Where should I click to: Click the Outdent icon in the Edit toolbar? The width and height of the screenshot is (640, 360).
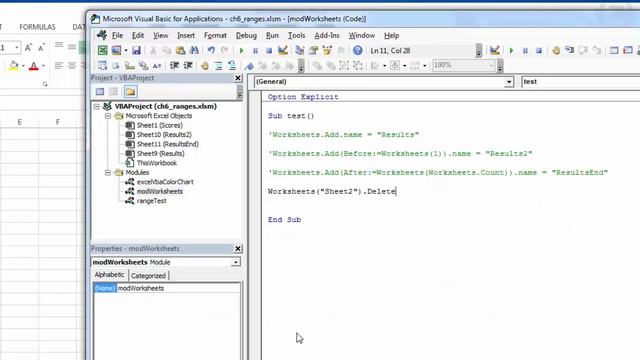(x=188, y=65)
